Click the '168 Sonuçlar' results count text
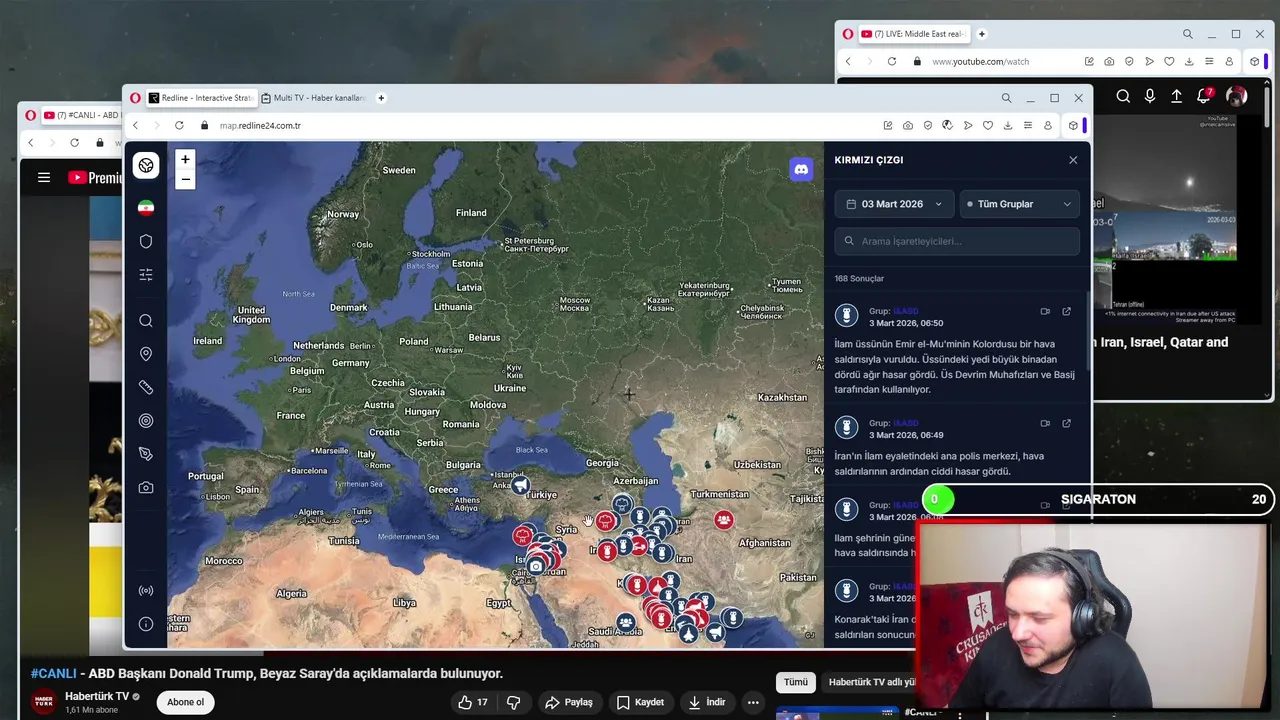 point(859,279)
